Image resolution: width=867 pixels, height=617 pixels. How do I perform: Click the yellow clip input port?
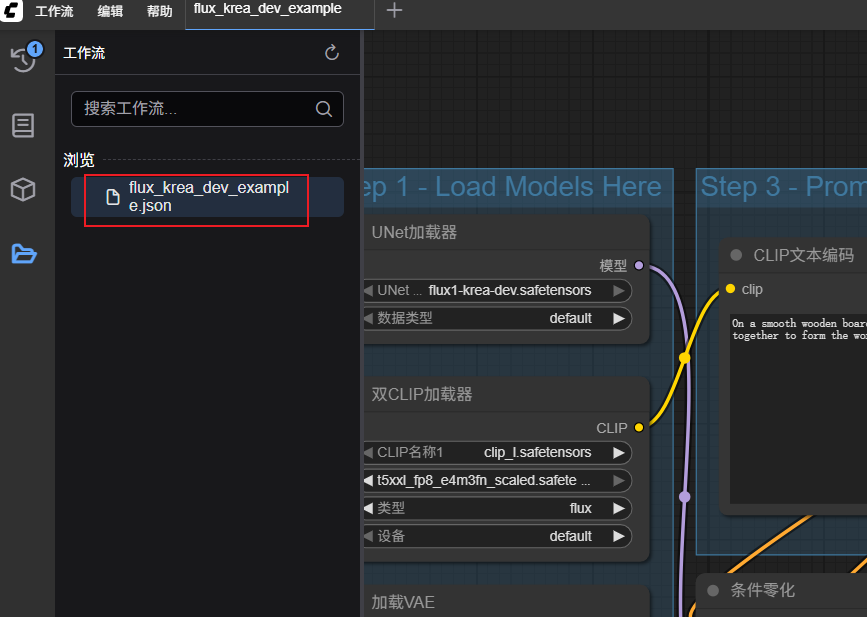coord(731,289)
